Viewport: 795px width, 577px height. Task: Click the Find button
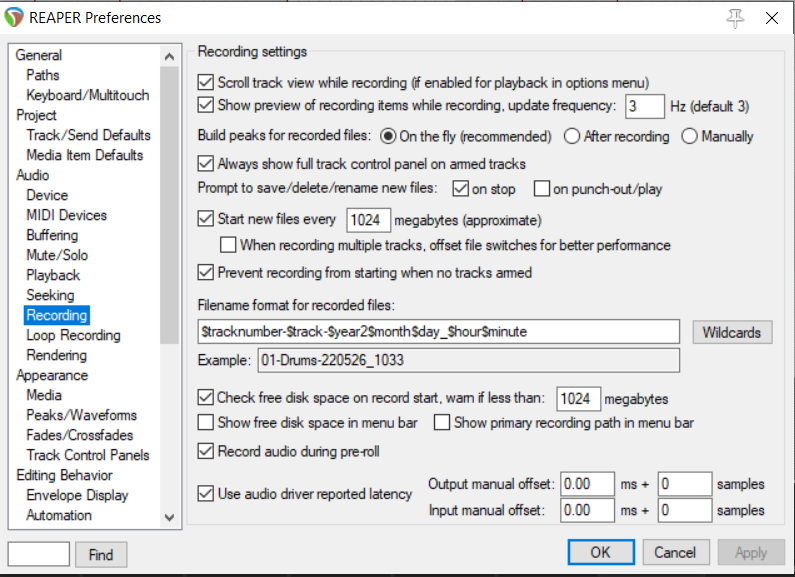coord(101,554)
